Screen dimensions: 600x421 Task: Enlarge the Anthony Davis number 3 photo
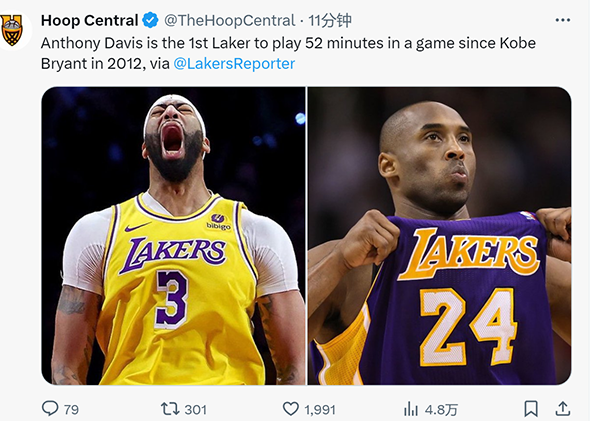click(x=173, y=236)
